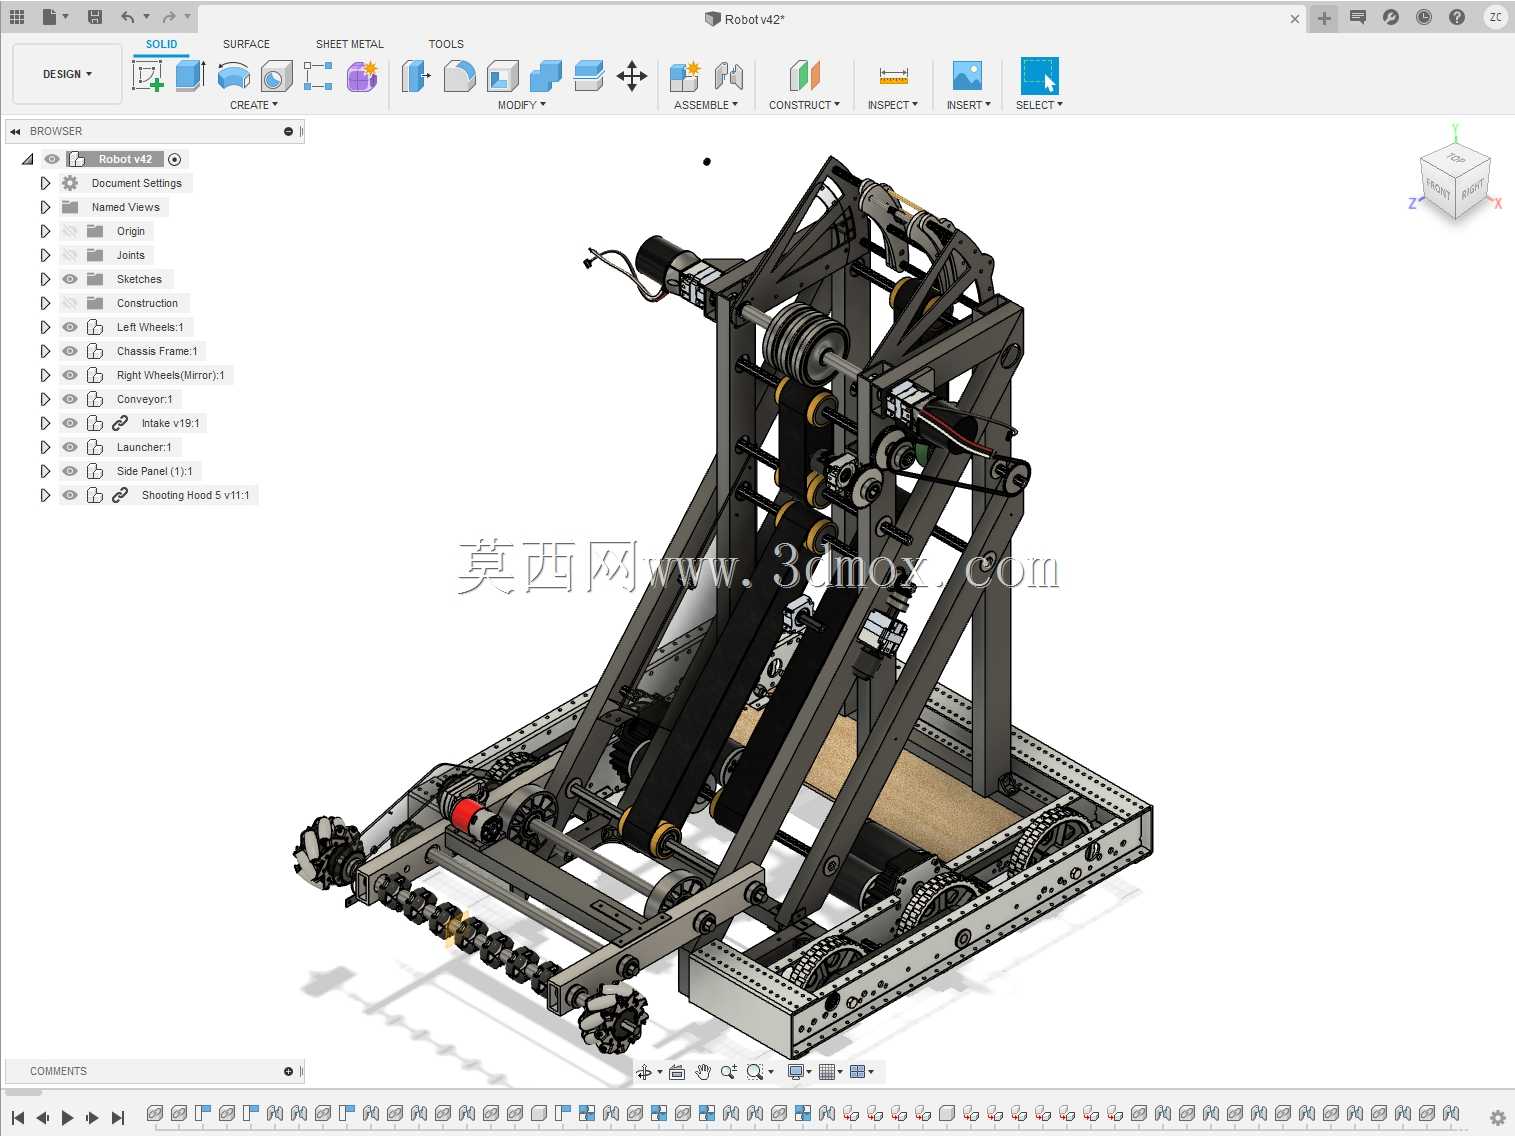Jump to timeline beginning
Screen dimensions: 1515x1136
click(18, 1118)
